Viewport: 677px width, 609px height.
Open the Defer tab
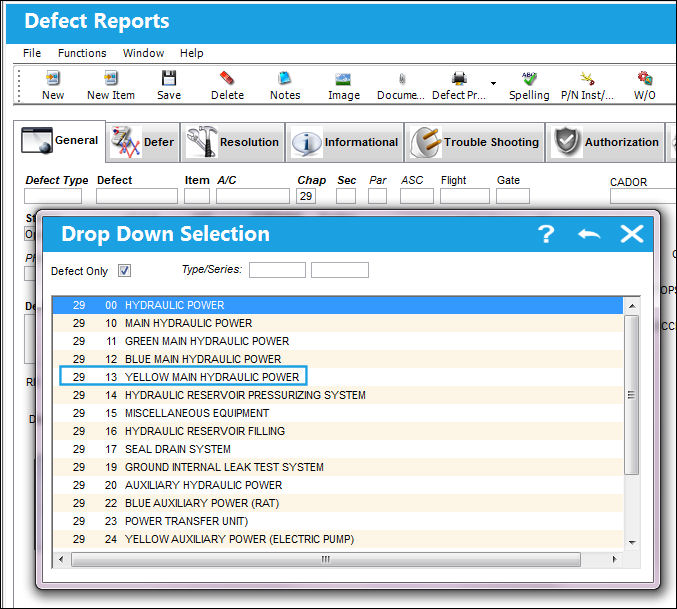(x=143, y=142)
